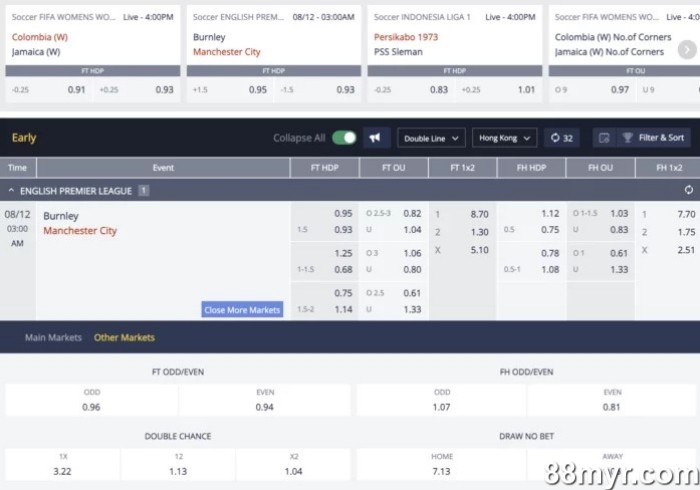The width and height of the screenshot is (700, 490).
Task: Select FT Odd/Even EVEN at 0.94
Action: point(265,400)
